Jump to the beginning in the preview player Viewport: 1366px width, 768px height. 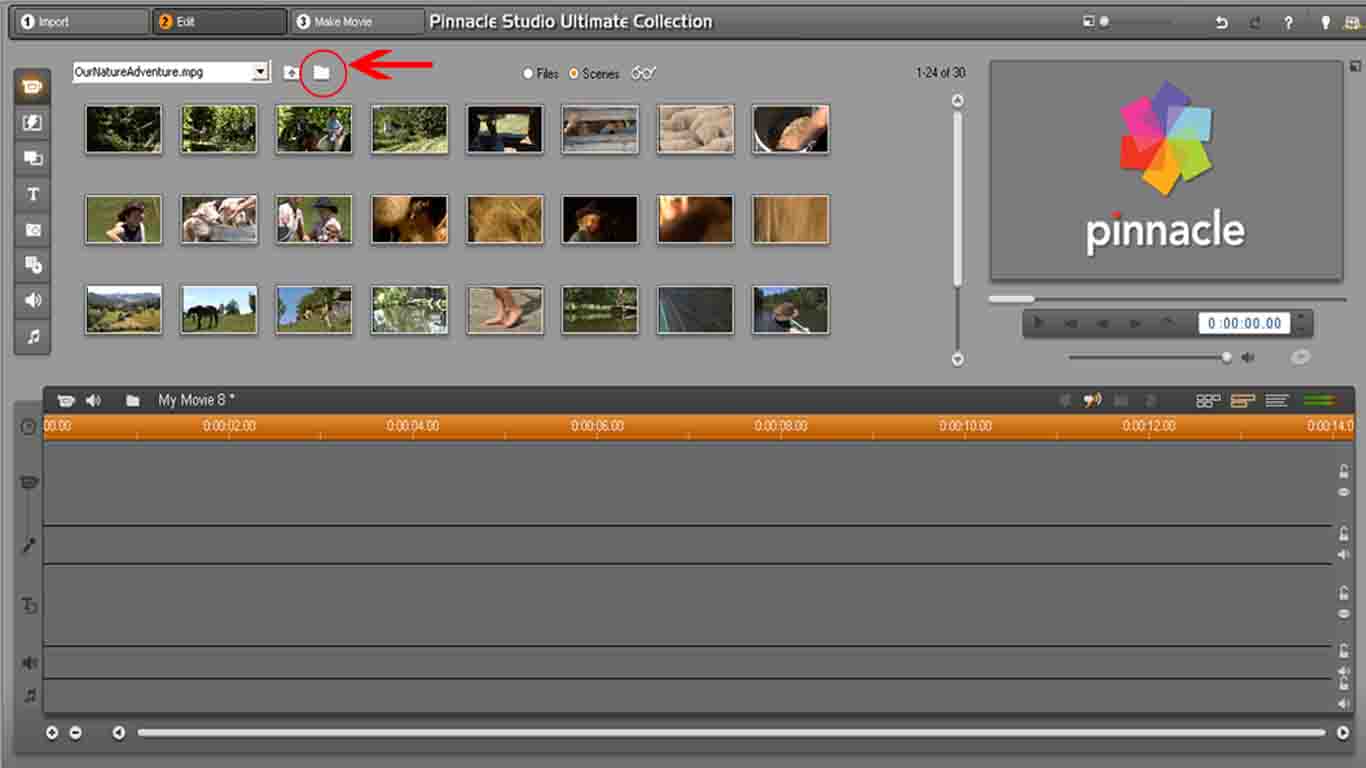coord(1070,323)
